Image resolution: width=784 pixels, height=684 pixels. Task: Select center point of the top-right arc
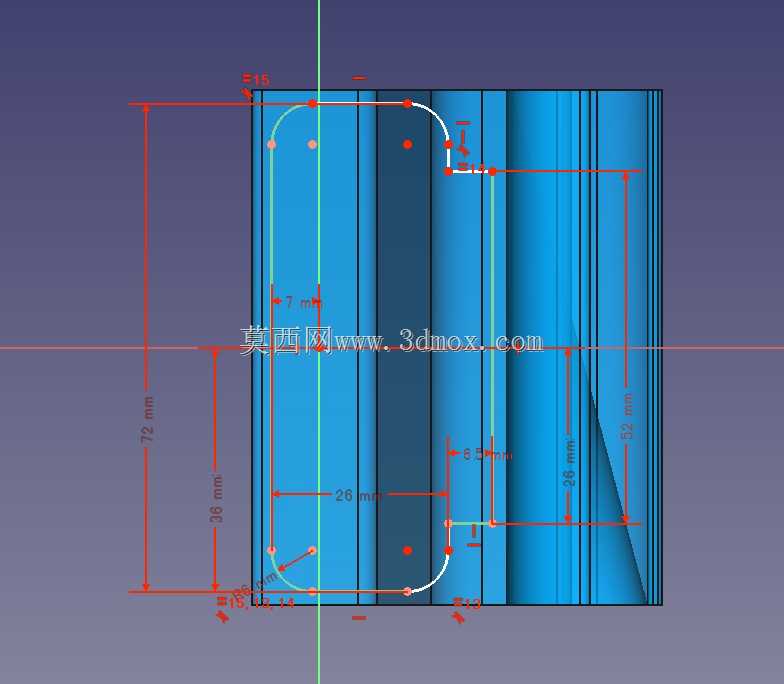408,144
